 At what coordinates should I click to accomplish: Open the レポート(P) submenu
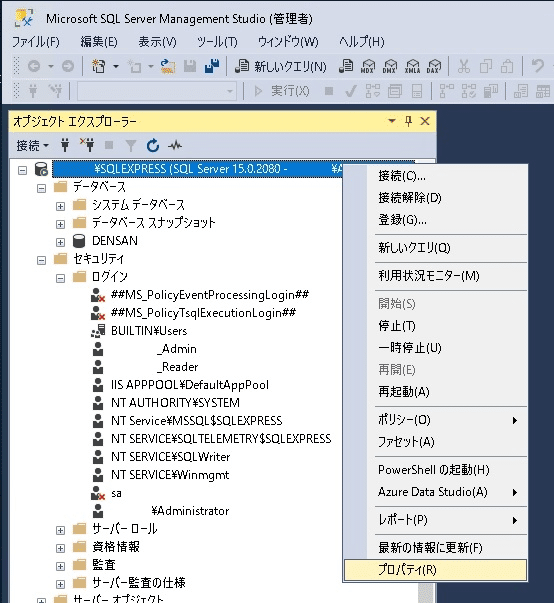tap(435, 520)
